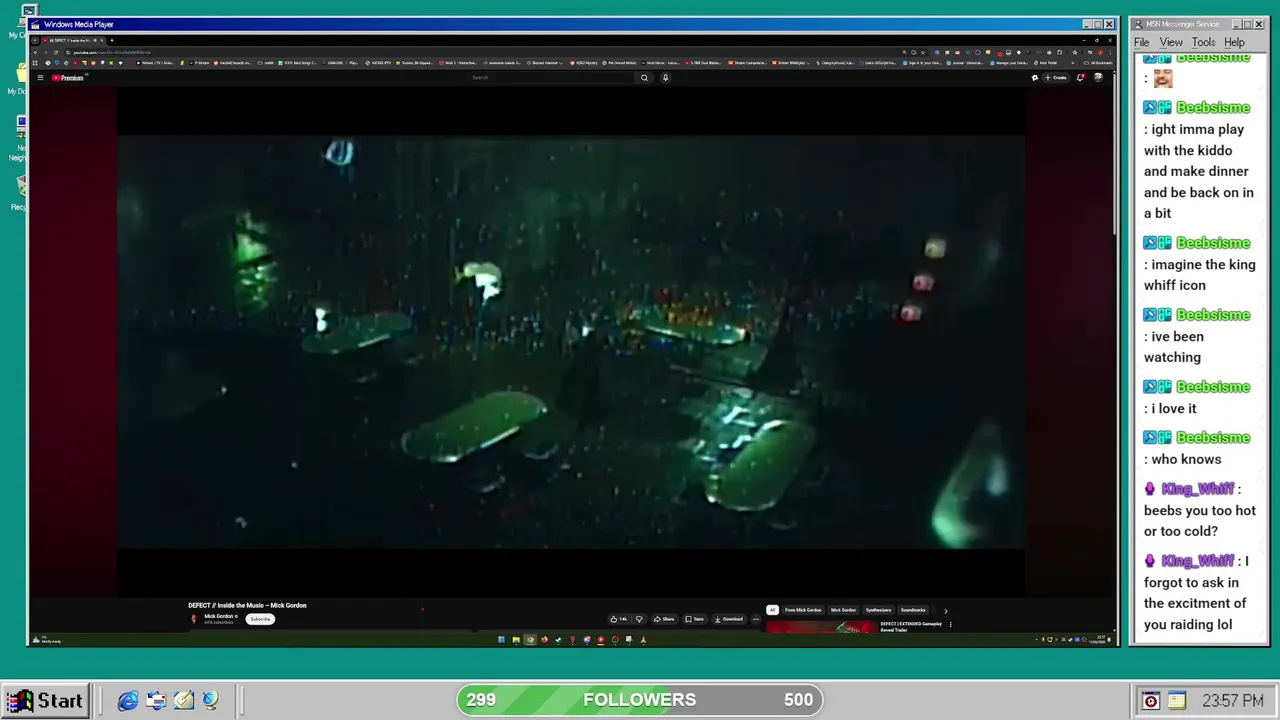Screen dimensions: 1280x720
Task: Select the Soundtracks filter chip
Action: tap(913, 610)
